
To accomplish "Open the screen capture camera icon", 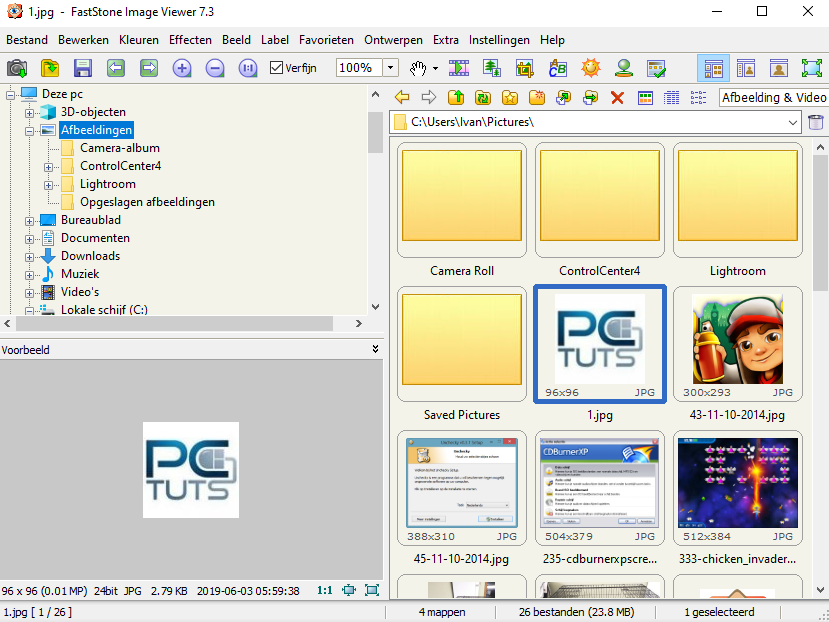I will pyautogui.click(x=17, y=68).
